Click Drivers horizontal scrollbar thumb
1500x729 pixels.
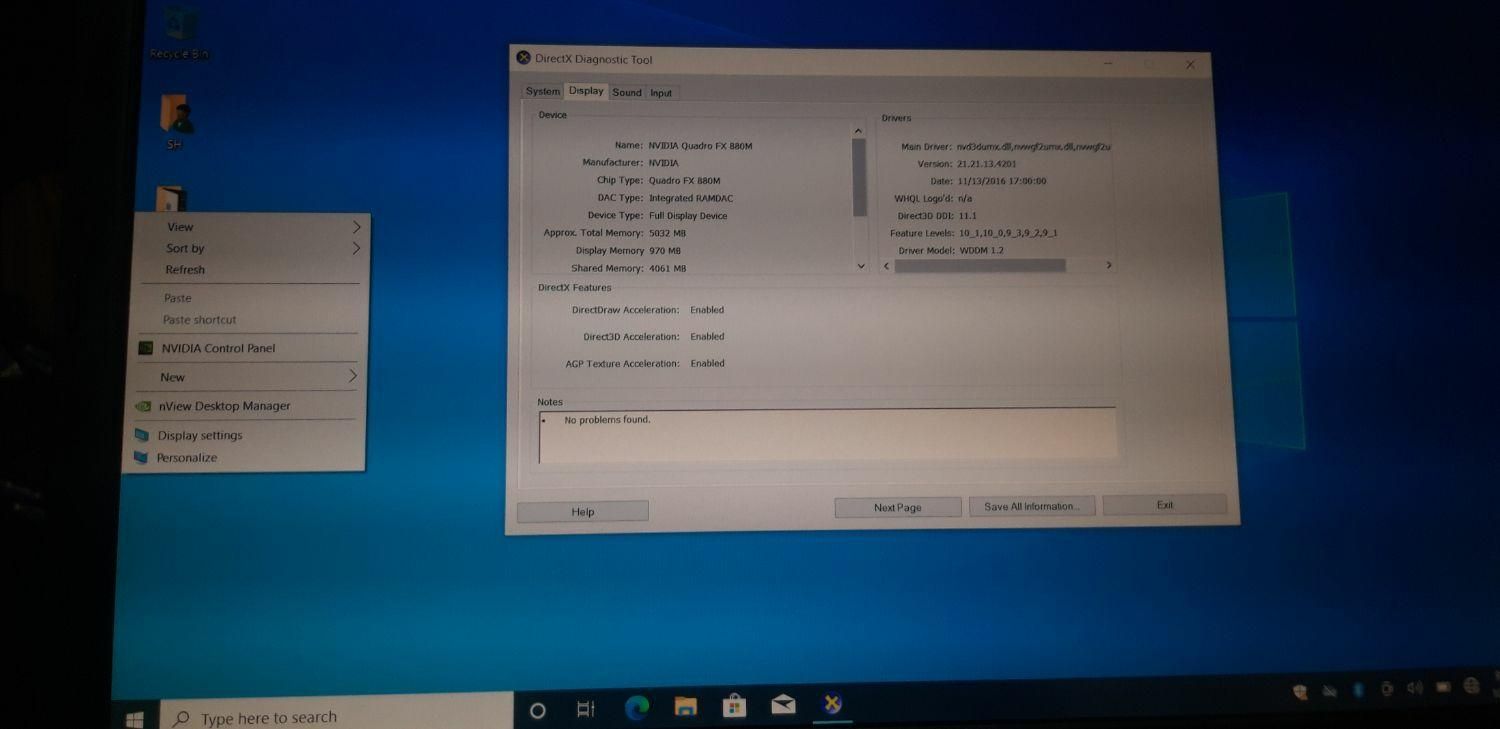980,266
